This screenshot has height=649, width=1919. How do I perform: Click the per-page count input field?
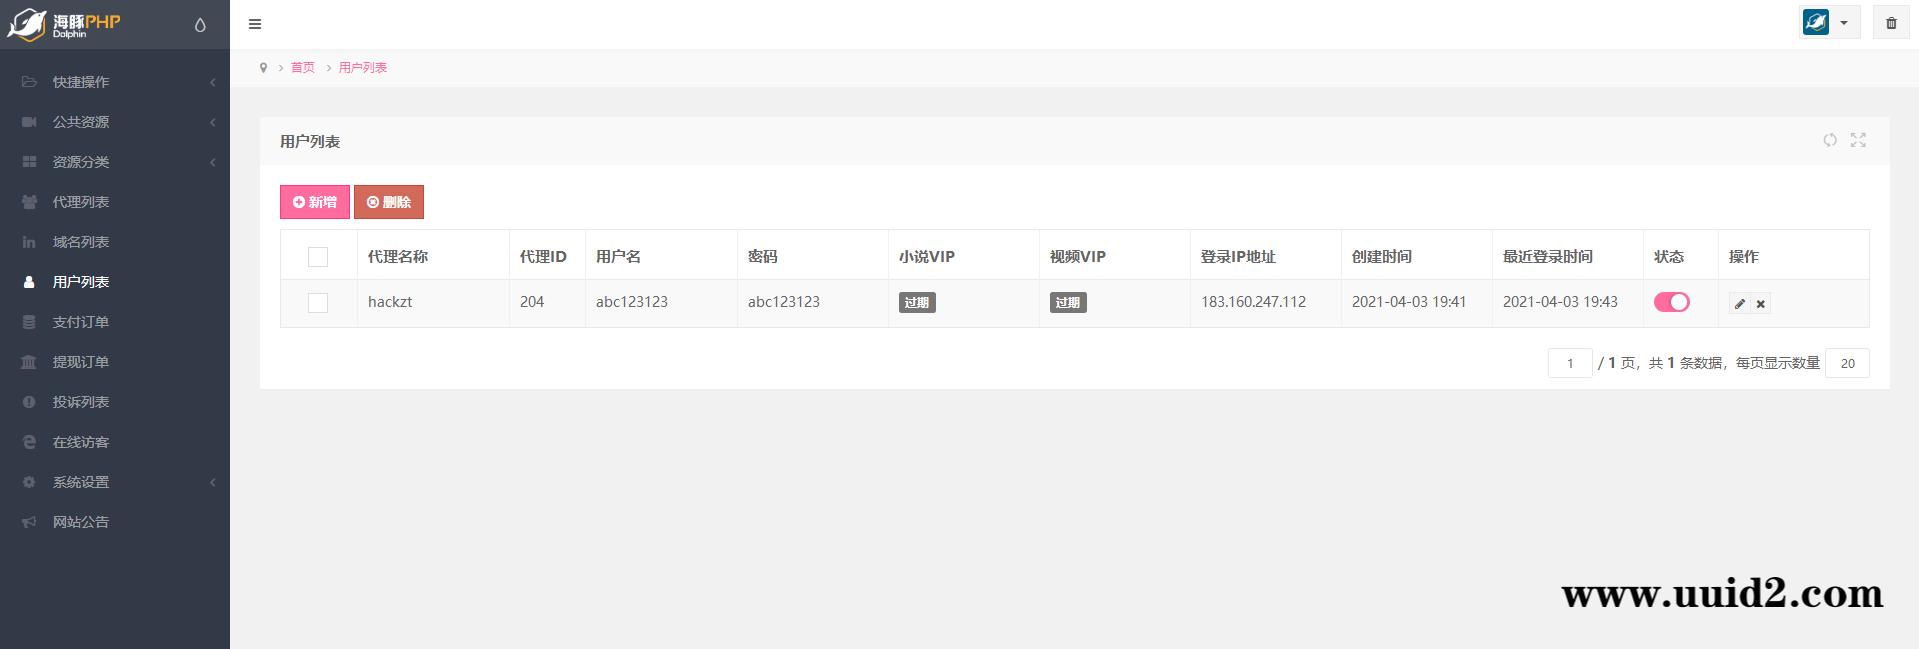(1847, 363)
